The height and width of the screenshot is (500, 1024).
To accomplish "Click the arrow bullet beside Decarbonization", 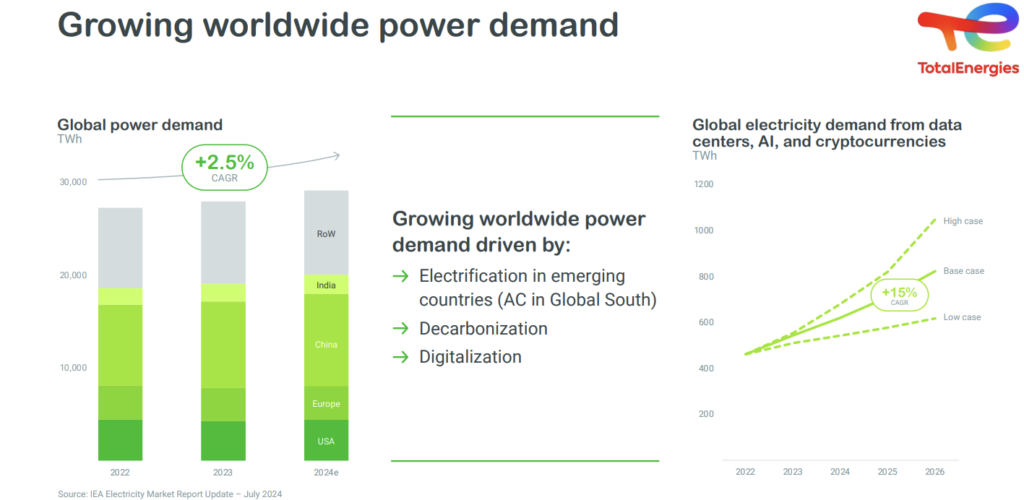I will [x=400, y=329].
